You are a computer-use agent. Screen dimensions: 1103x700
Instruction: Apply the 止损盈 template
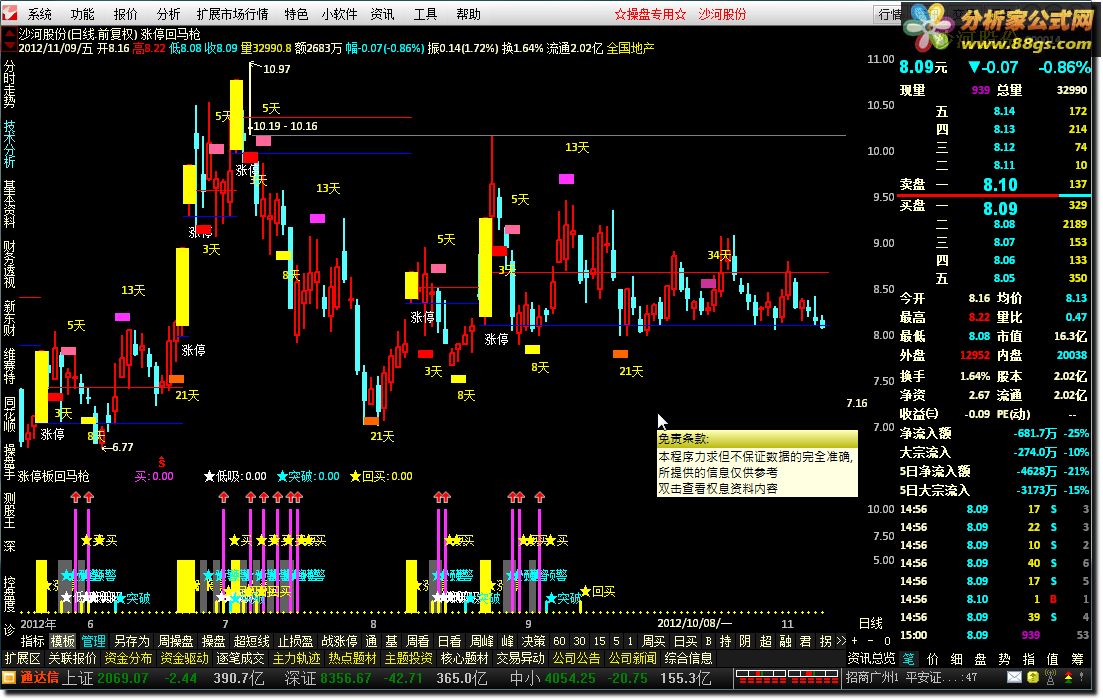(x=295, y=641)
